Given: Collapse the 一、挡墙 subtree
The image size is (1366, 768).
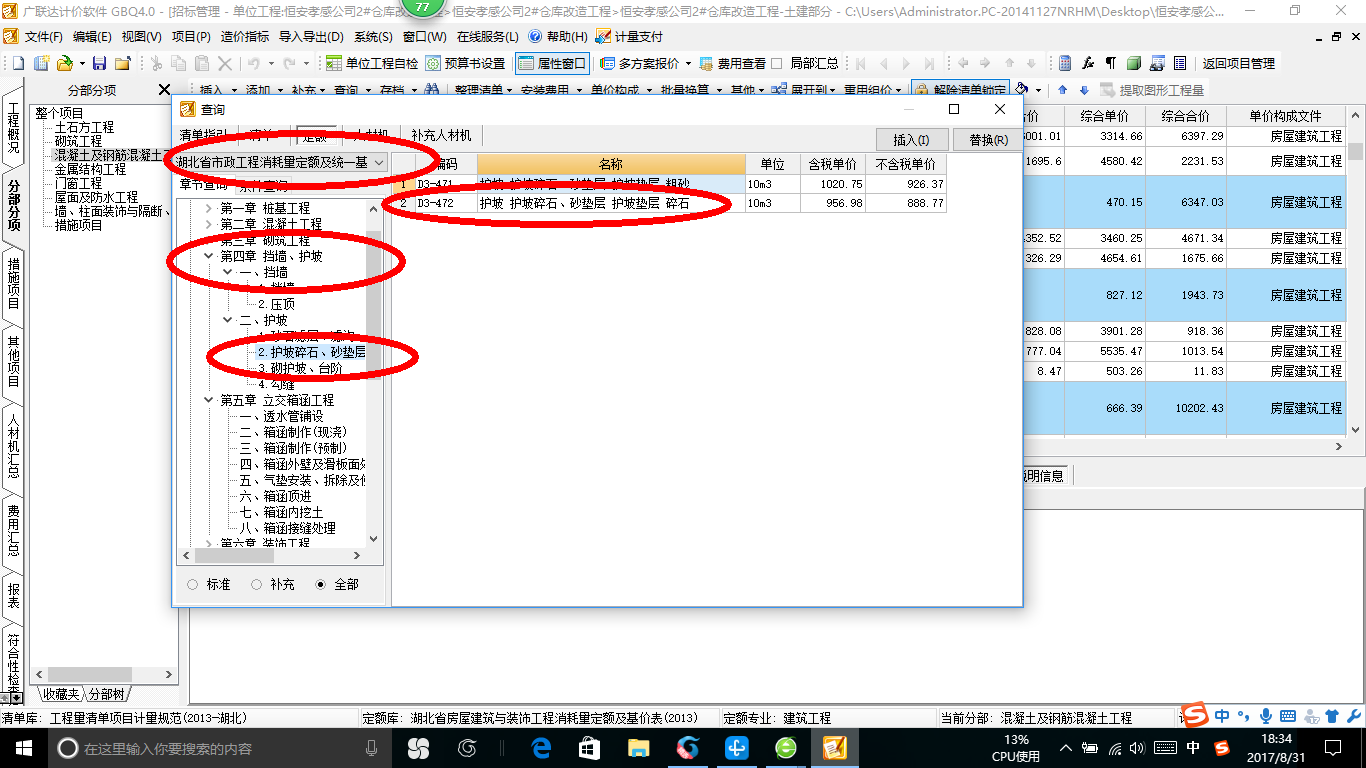Looking at the screenshot, I should (227, 272).
